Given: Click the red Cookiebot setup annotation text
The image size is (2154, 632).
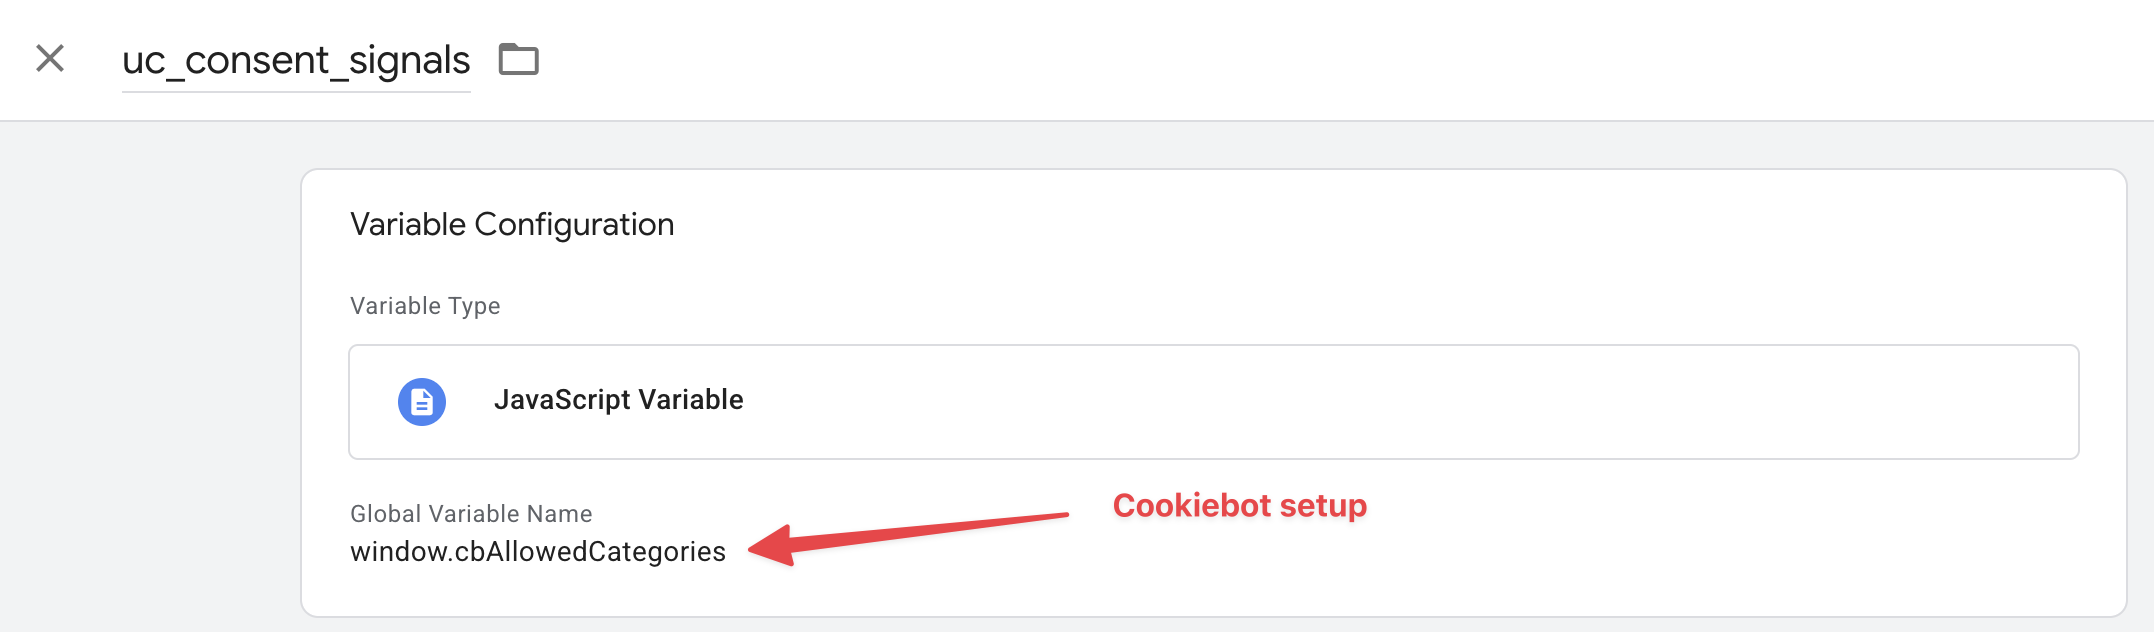Looking at the screenshot, I should click(1239, 506).
